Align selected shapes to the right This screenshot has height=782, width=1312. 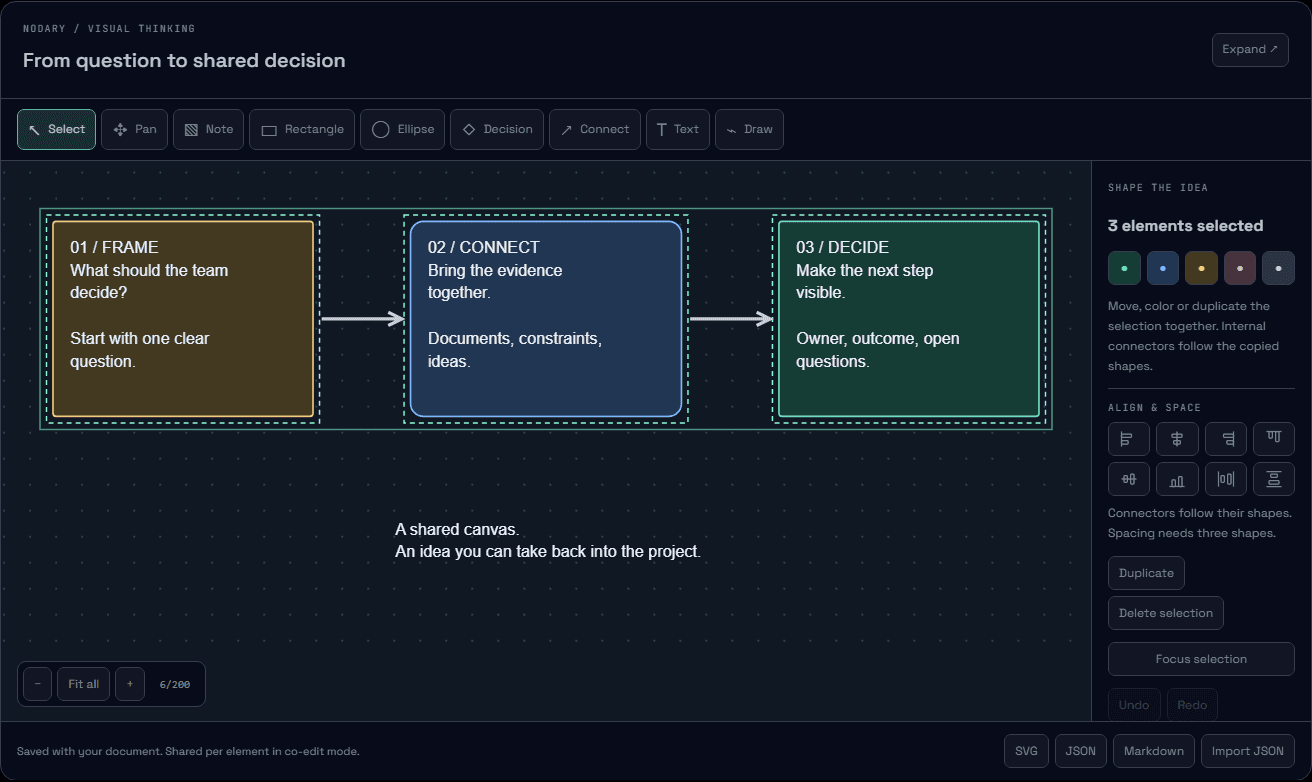(1226, 439)
